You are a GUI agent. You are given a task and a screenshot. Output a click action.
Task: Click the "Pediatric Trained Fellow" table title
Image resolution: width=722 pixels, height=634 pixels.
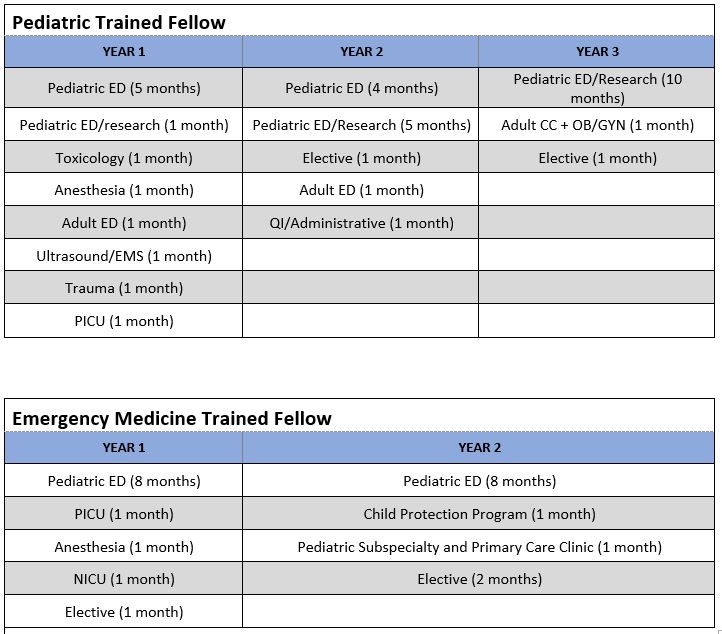click(119, 22)
